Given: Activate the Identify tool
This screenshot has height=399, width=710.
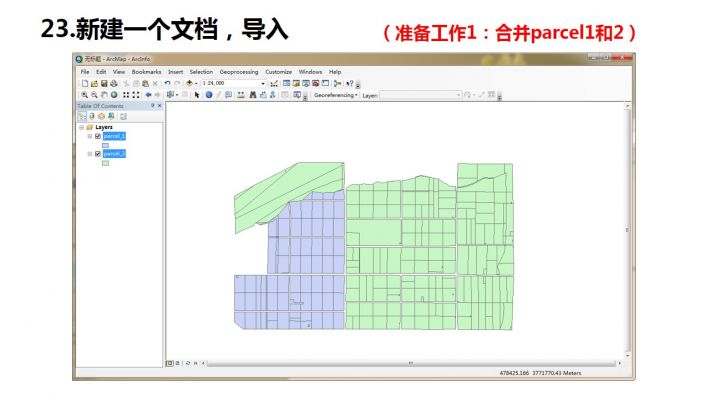Looking at the screenshot, I should pyautogui.click(x=209, y=95).
